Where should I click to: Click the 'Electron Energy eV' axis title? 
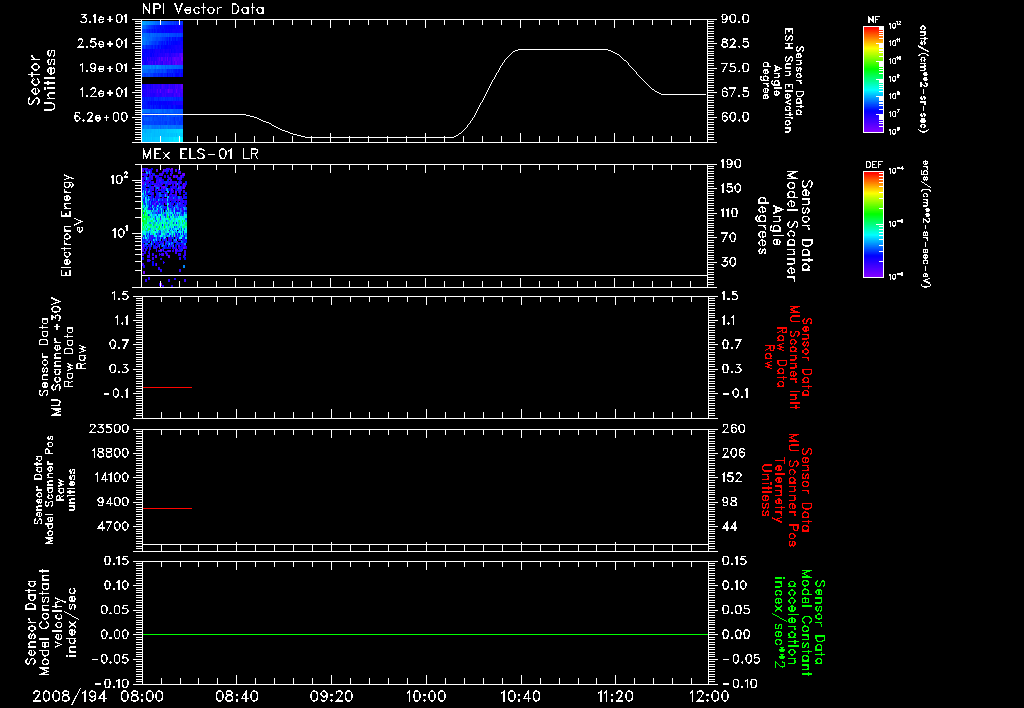(x=72, y=225)
